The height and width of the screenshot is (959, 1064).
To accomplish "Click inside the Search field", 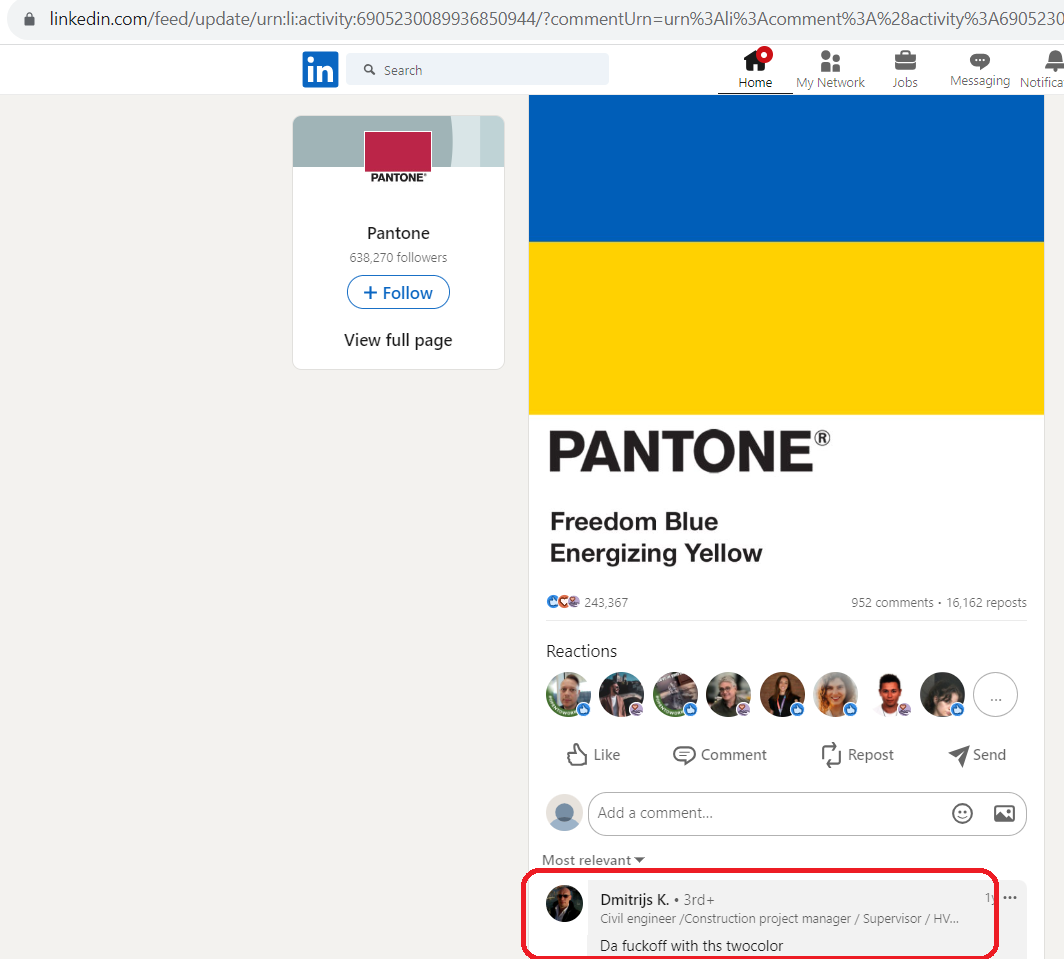I will click(x=477, y=69).
